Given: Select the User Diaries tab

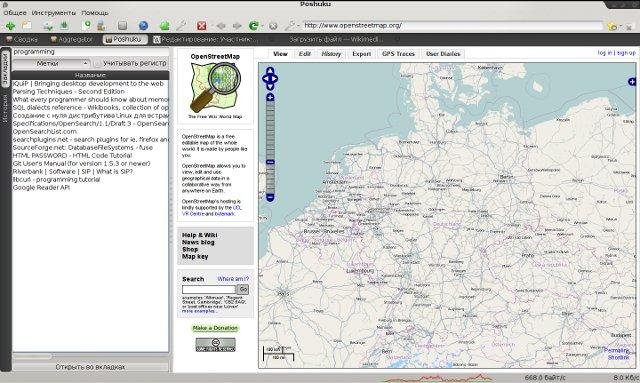Looking at the screenshot, I should pyautogui.click(x=443, y=54).
